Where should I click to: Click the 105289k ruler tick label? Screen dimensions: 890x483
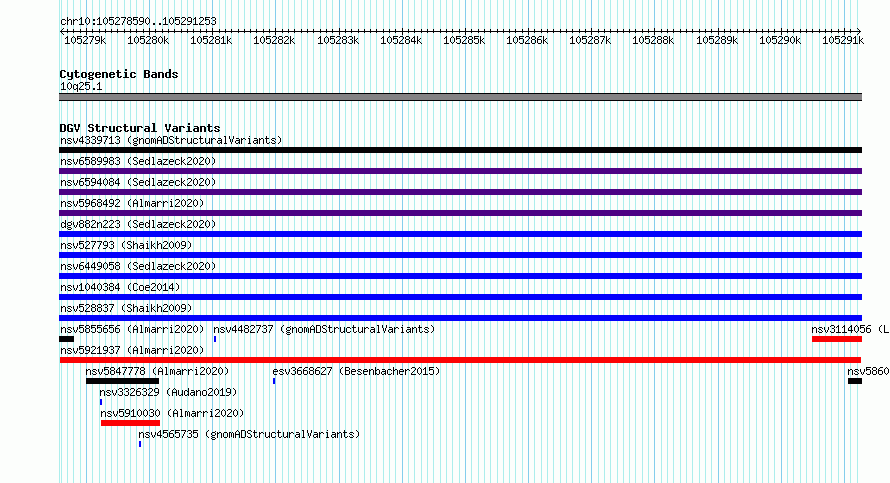717,40
